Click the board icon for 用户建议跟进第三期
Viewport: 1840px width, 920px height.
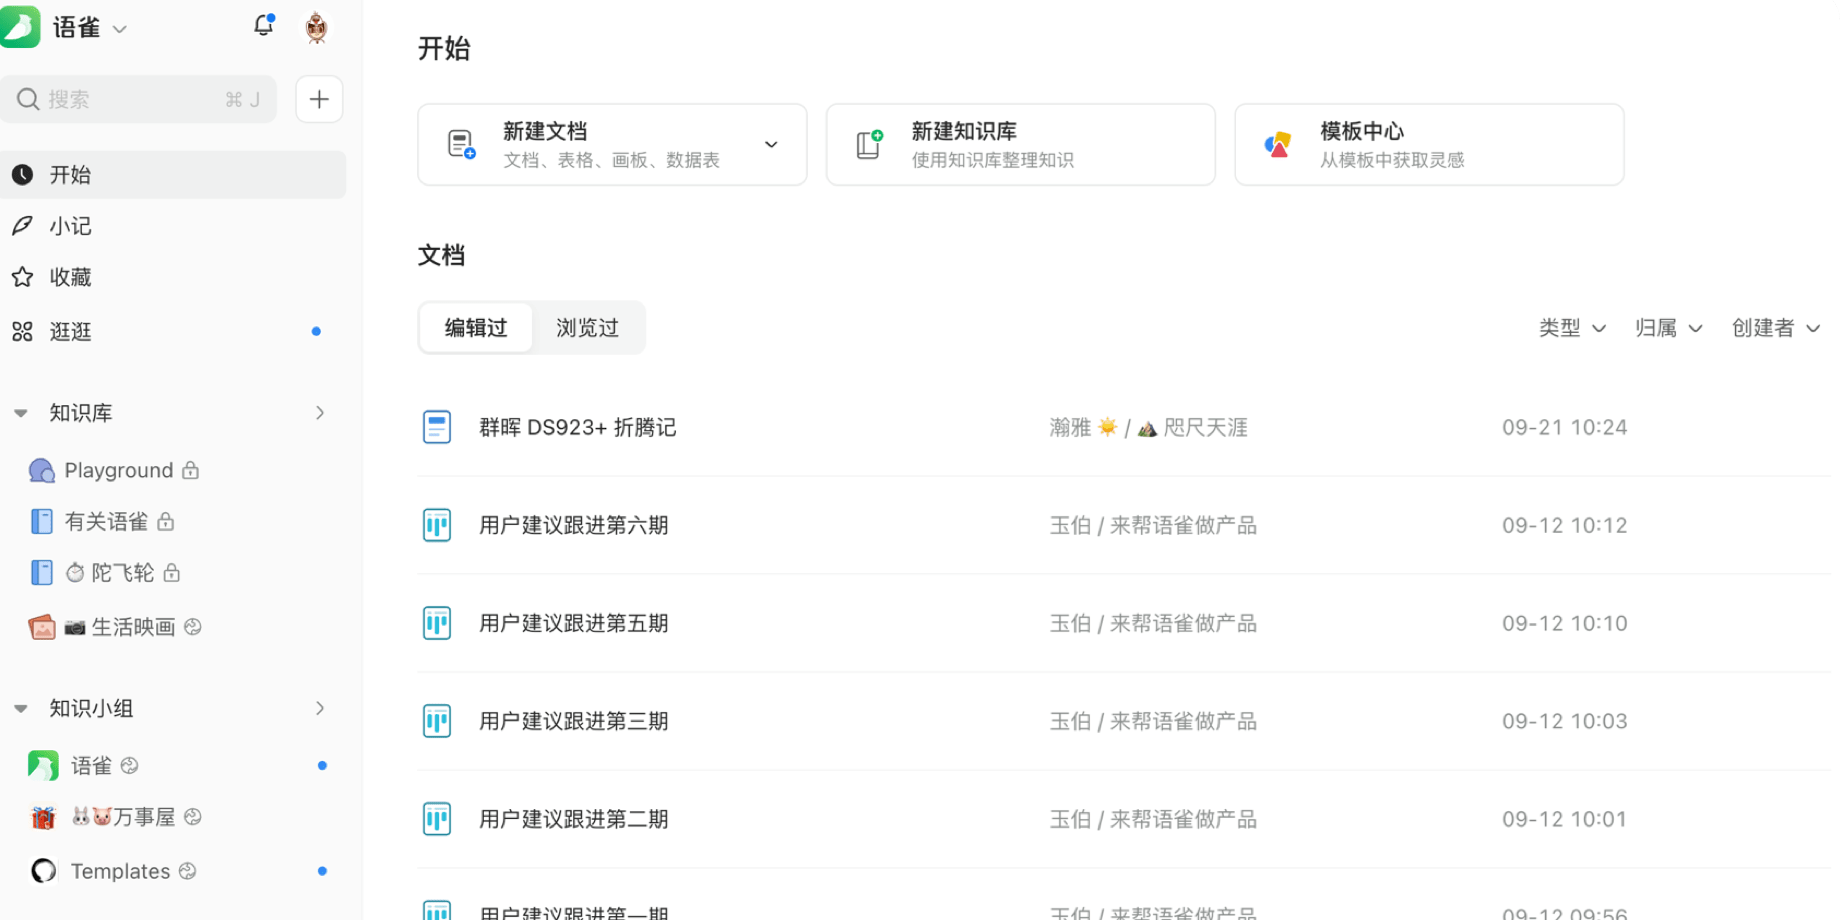tap(437, 721)
